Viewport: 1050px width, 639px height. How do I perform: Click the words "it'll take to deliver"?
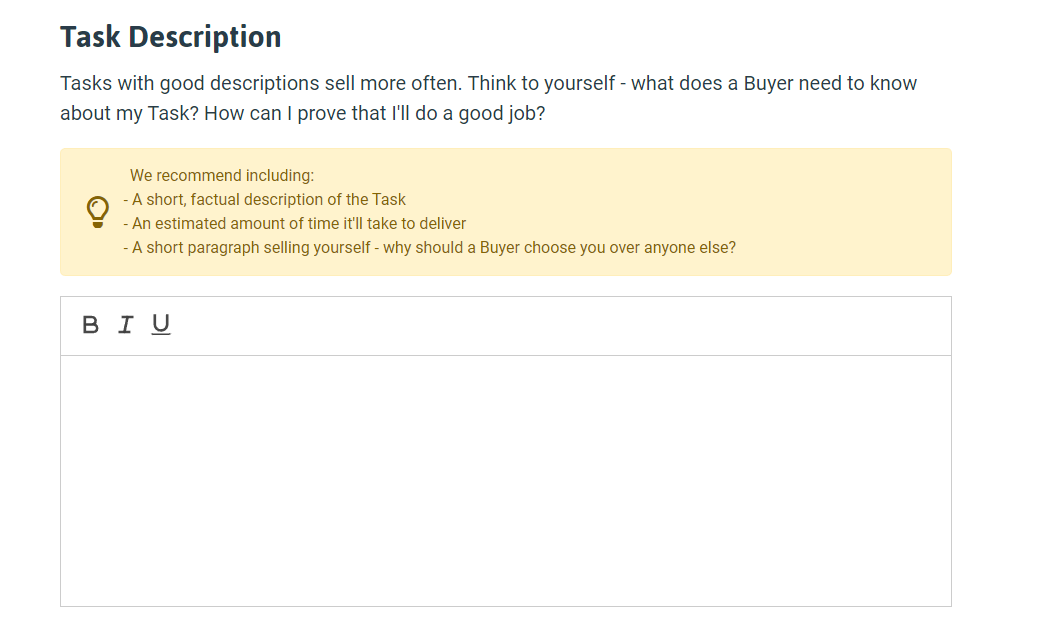tap(404, 224)
